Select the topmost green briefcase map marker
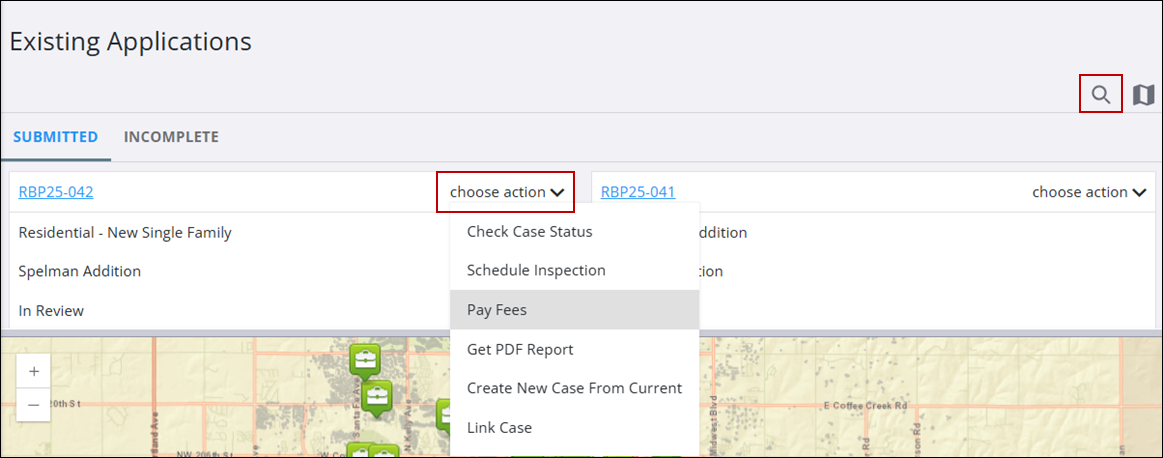Viewport: 1163px width, 458px height. (365, 359)
